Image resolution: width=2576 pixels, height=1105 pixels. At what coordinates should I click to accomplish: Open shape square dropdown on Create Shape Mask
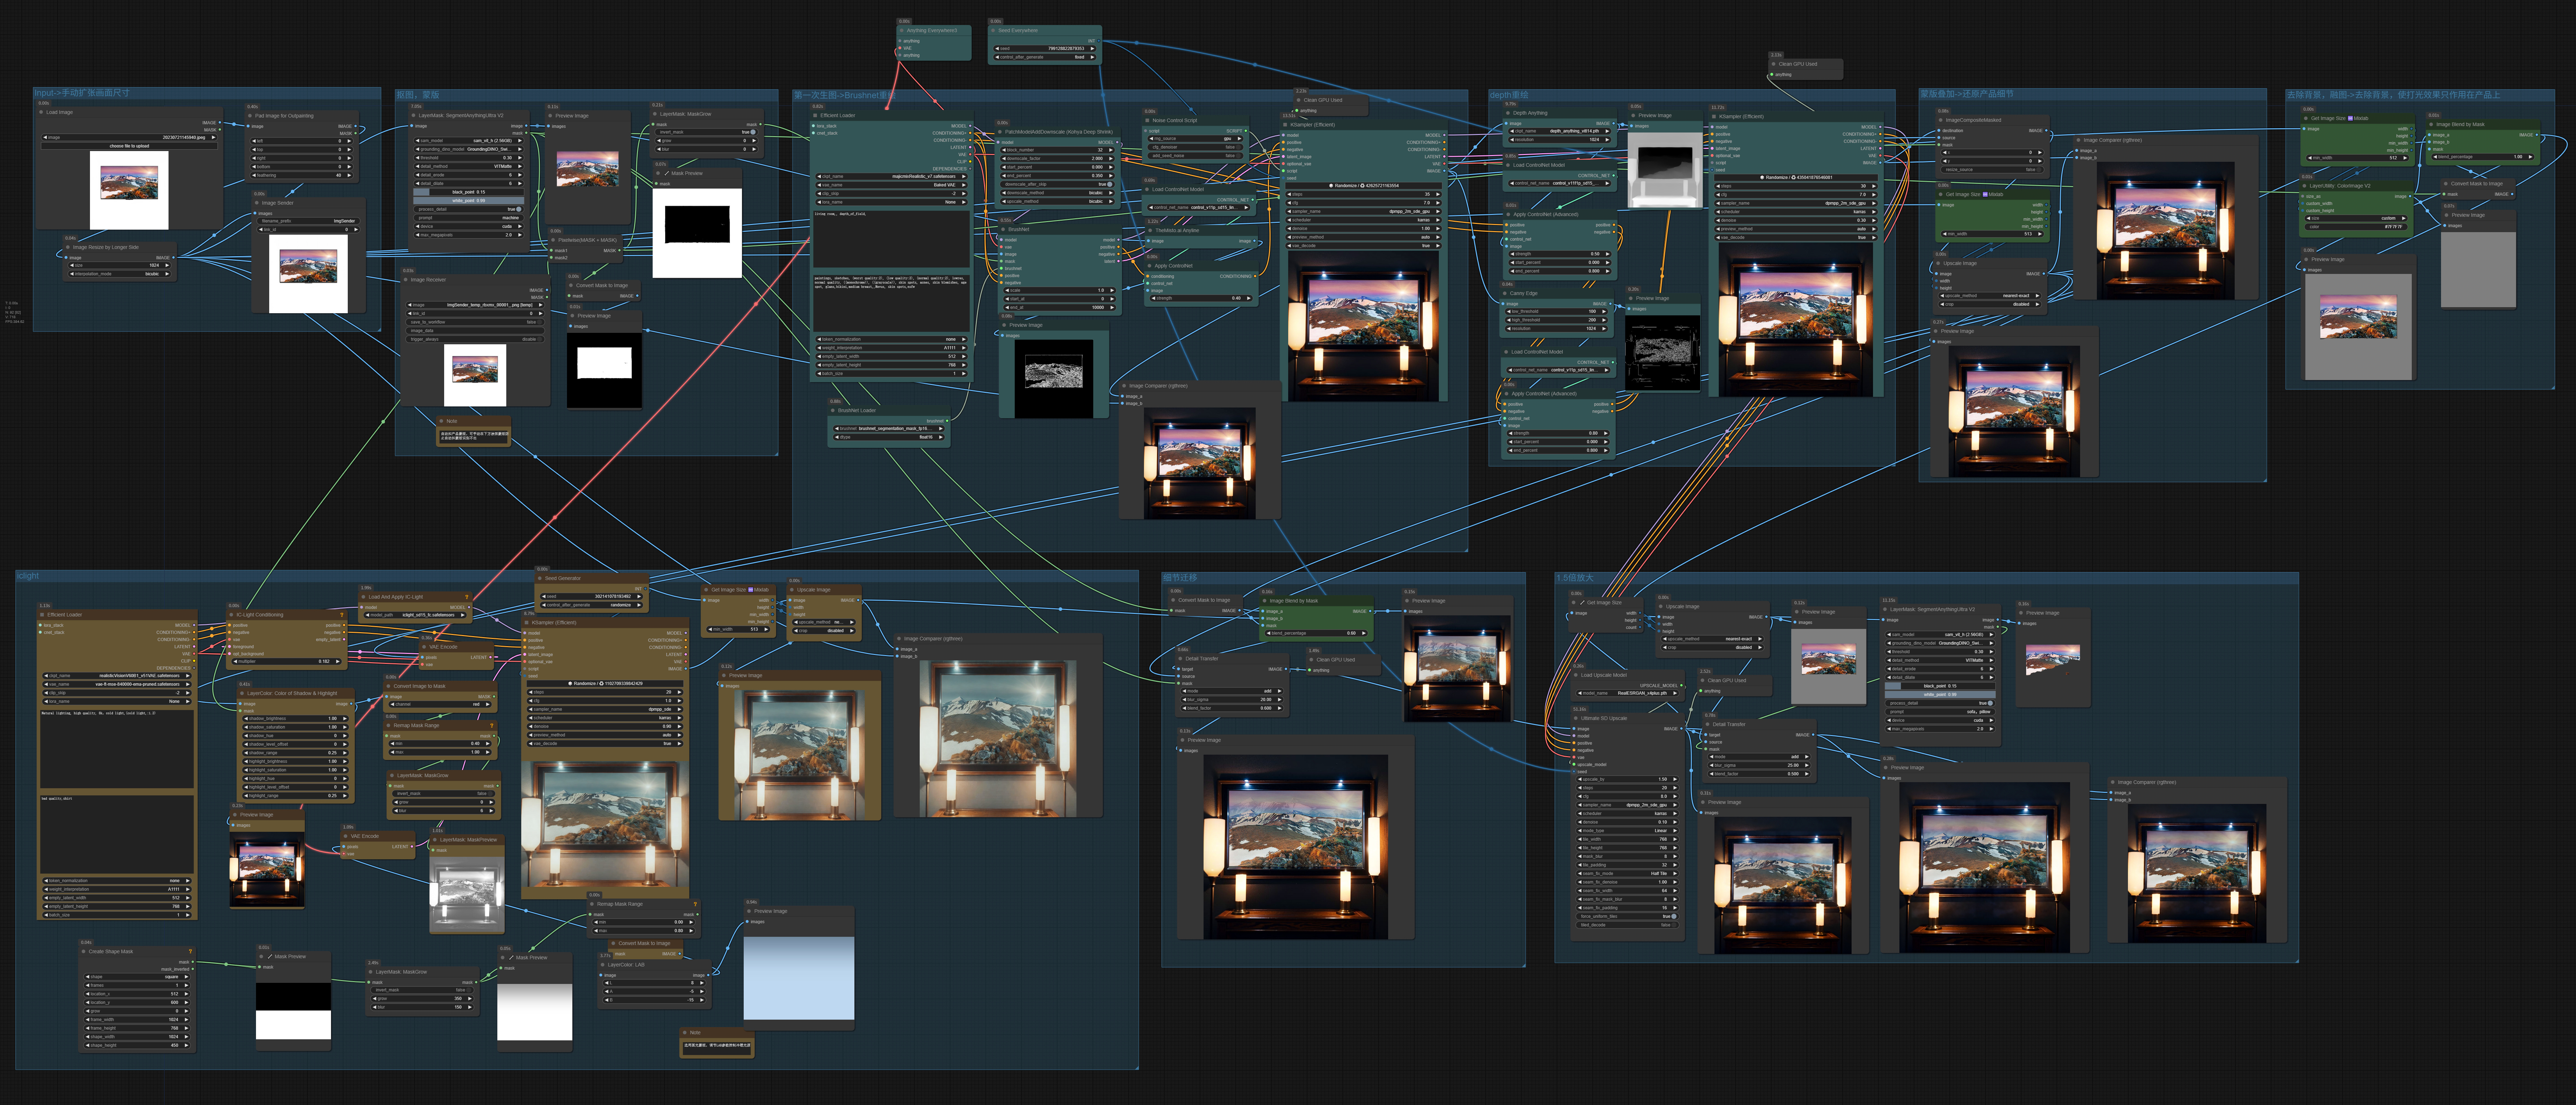137,977
